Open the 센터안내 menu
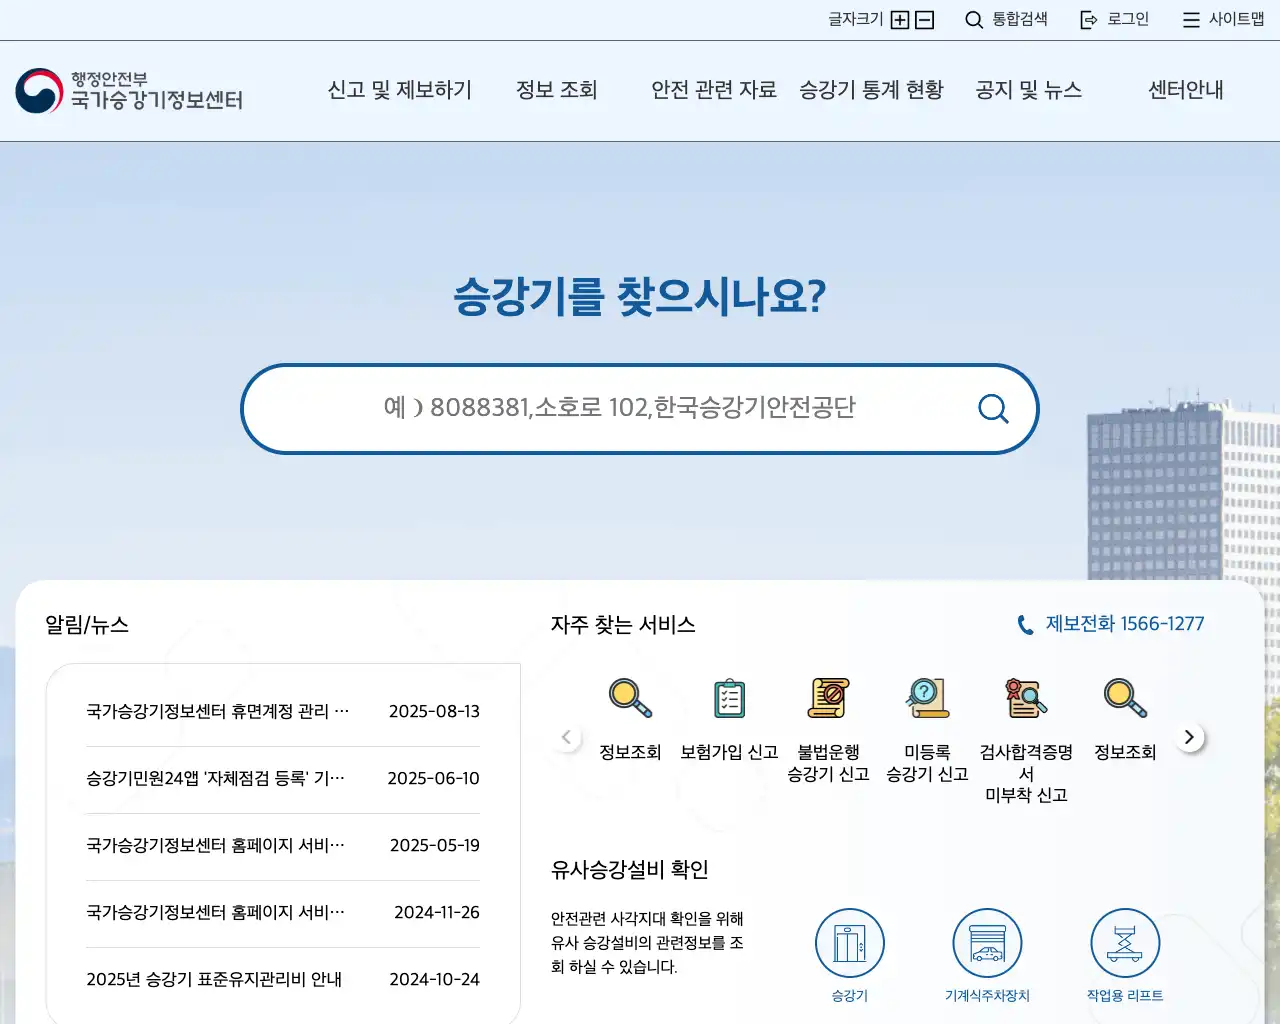This screenshot has width=1280, height=1024. [1186, 90]
